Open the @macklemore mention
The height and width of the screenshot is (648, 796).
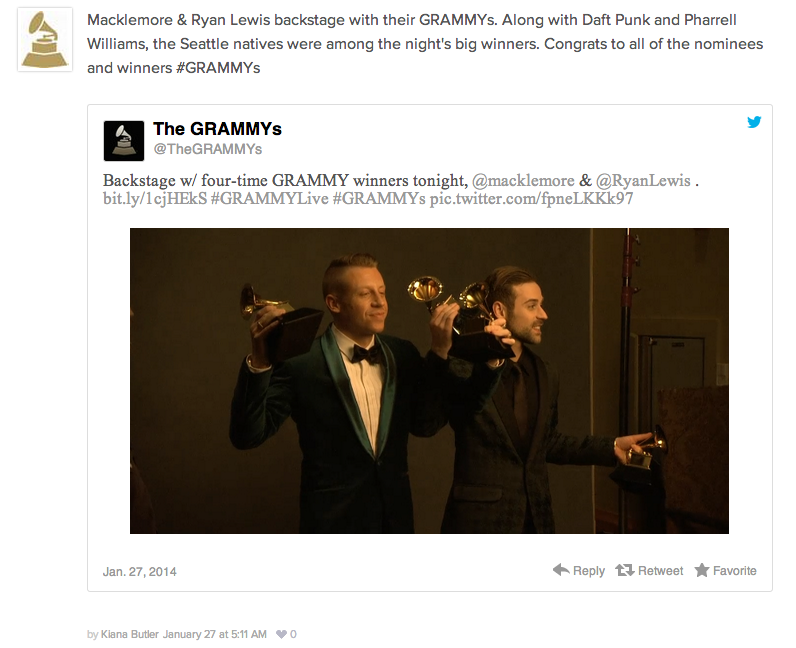(523, 180)
